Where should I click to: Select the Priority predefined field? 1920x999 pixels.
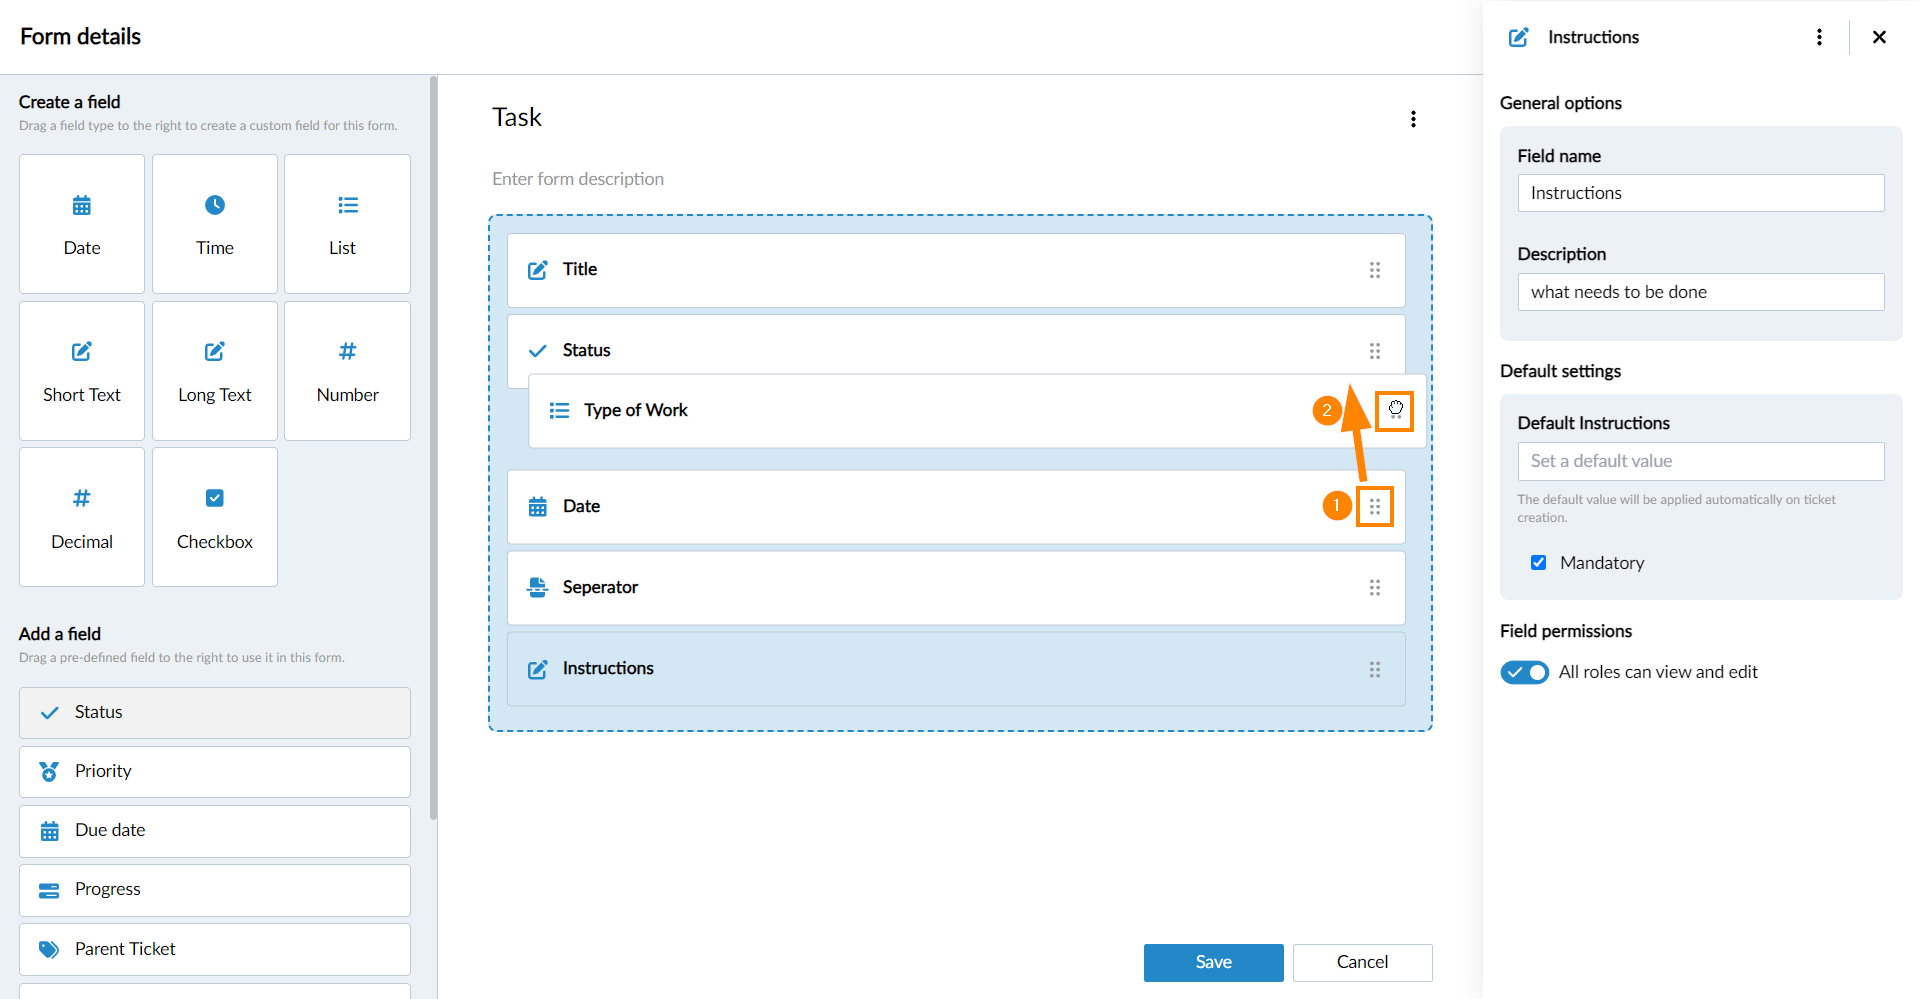(214, 771)
